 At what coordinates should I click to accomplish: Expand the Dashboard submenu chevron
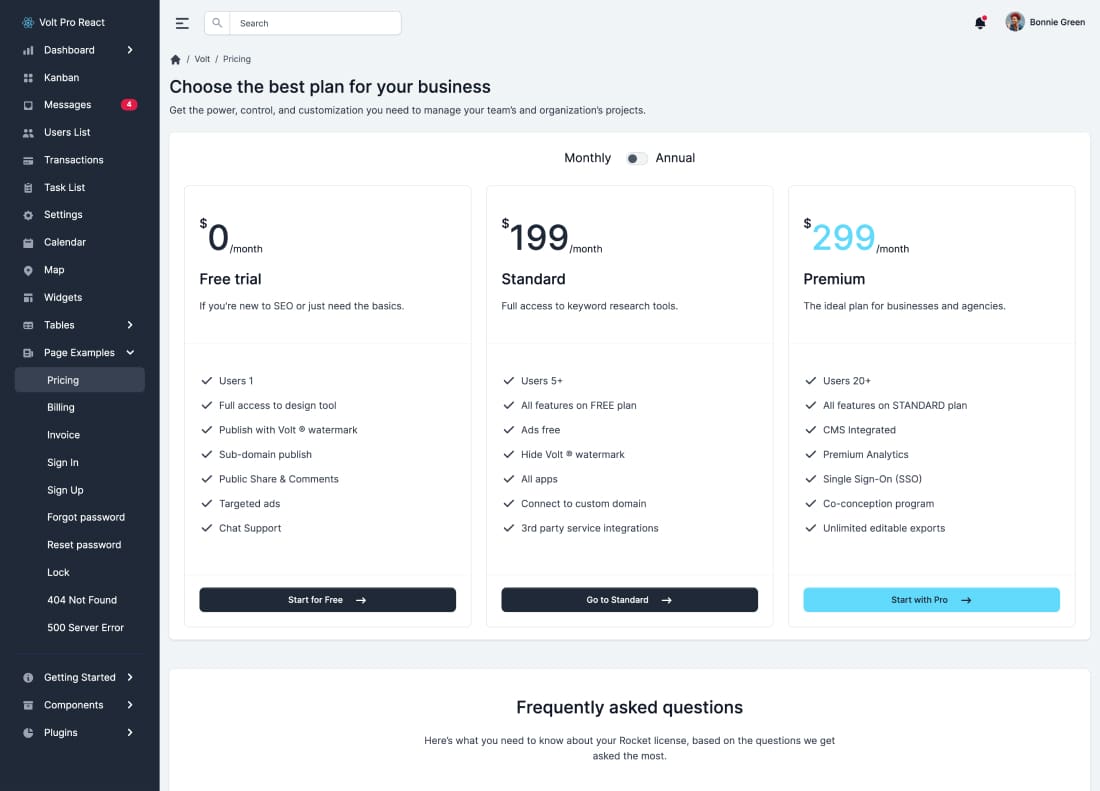130,50
